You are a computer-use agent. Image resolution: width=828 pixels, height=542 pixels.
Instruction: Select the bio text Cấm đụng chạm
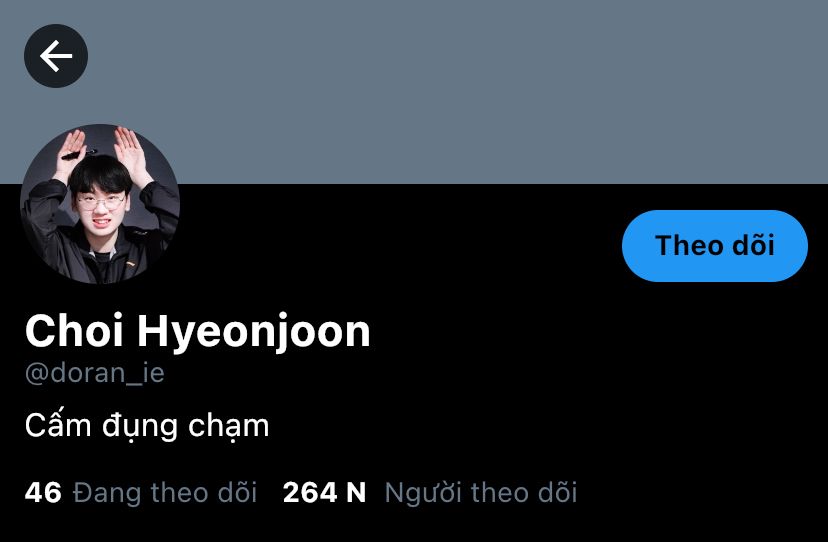tap(147, 426)
